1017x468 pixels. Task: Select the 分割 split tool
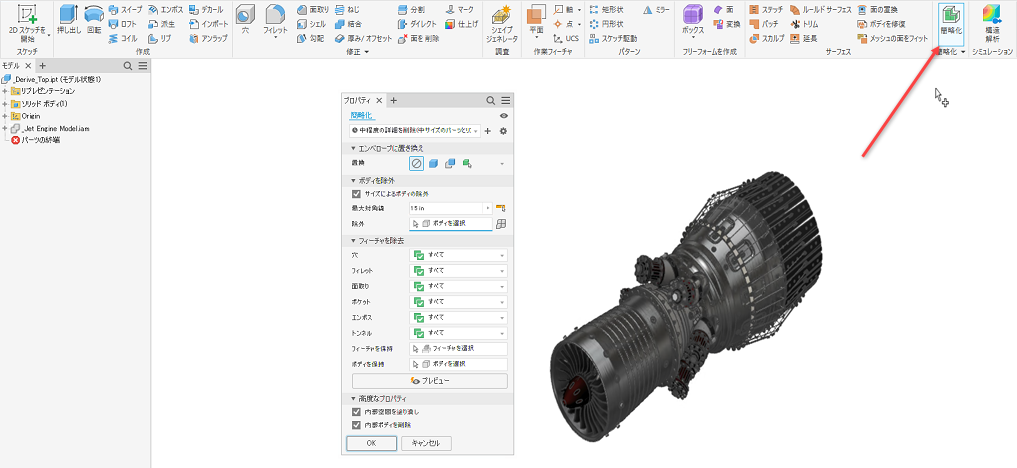click(413, 10)
